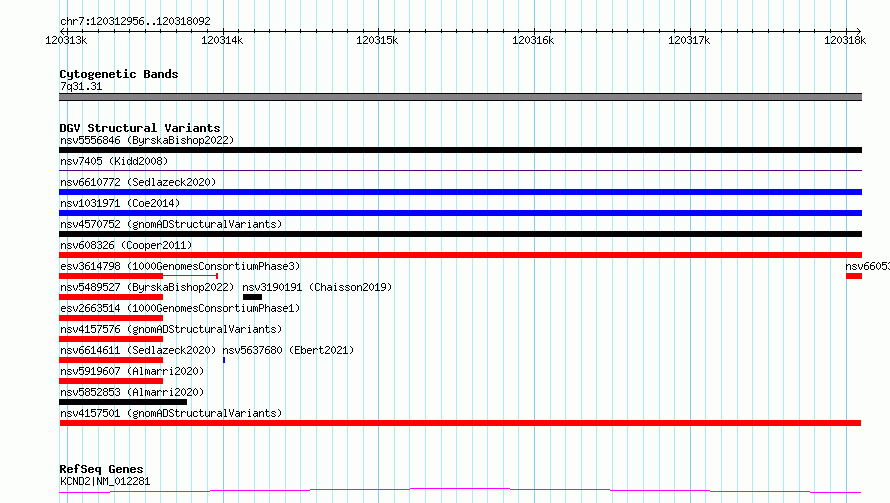
Task: Open the esv3614798 (1000GenomesConsortiumPhase3) label
Action: [180, 266]
